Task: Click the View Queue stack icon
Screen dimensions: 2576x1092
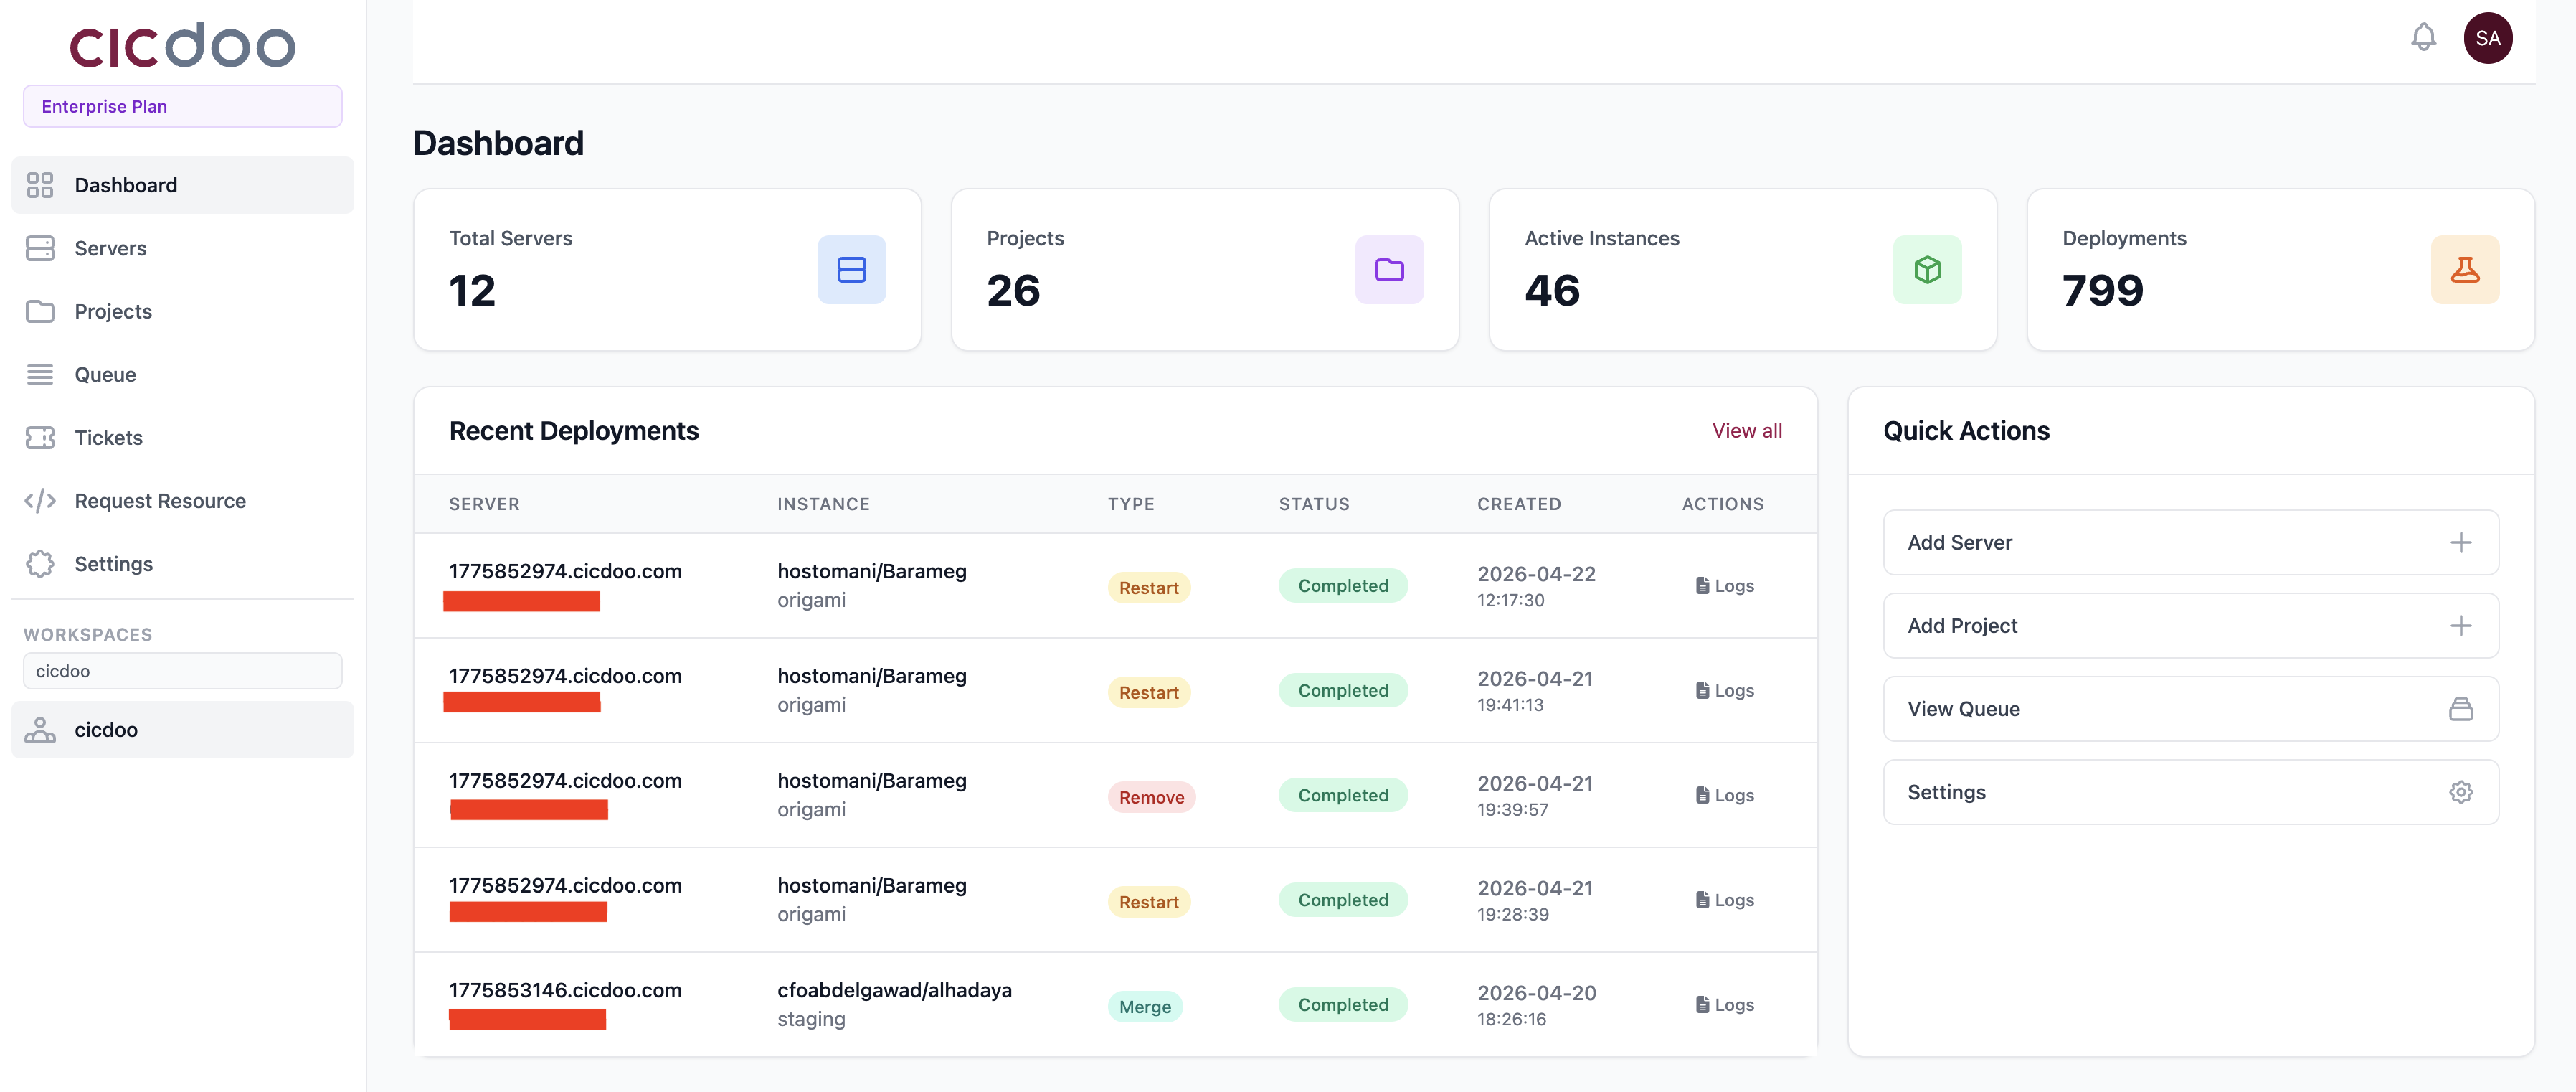Action: coord(2460,709)
